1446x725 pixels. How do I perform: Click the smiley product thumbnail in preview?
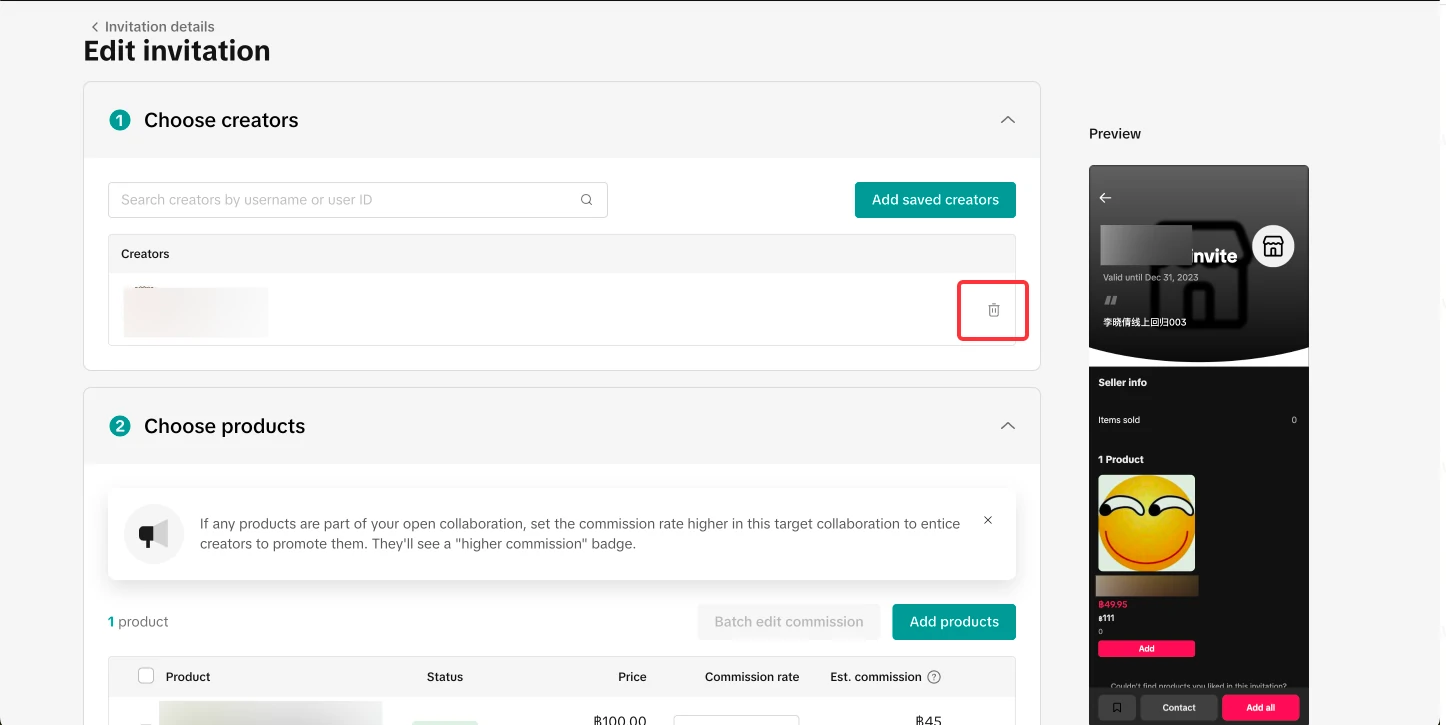click(x=1146, y=523)
